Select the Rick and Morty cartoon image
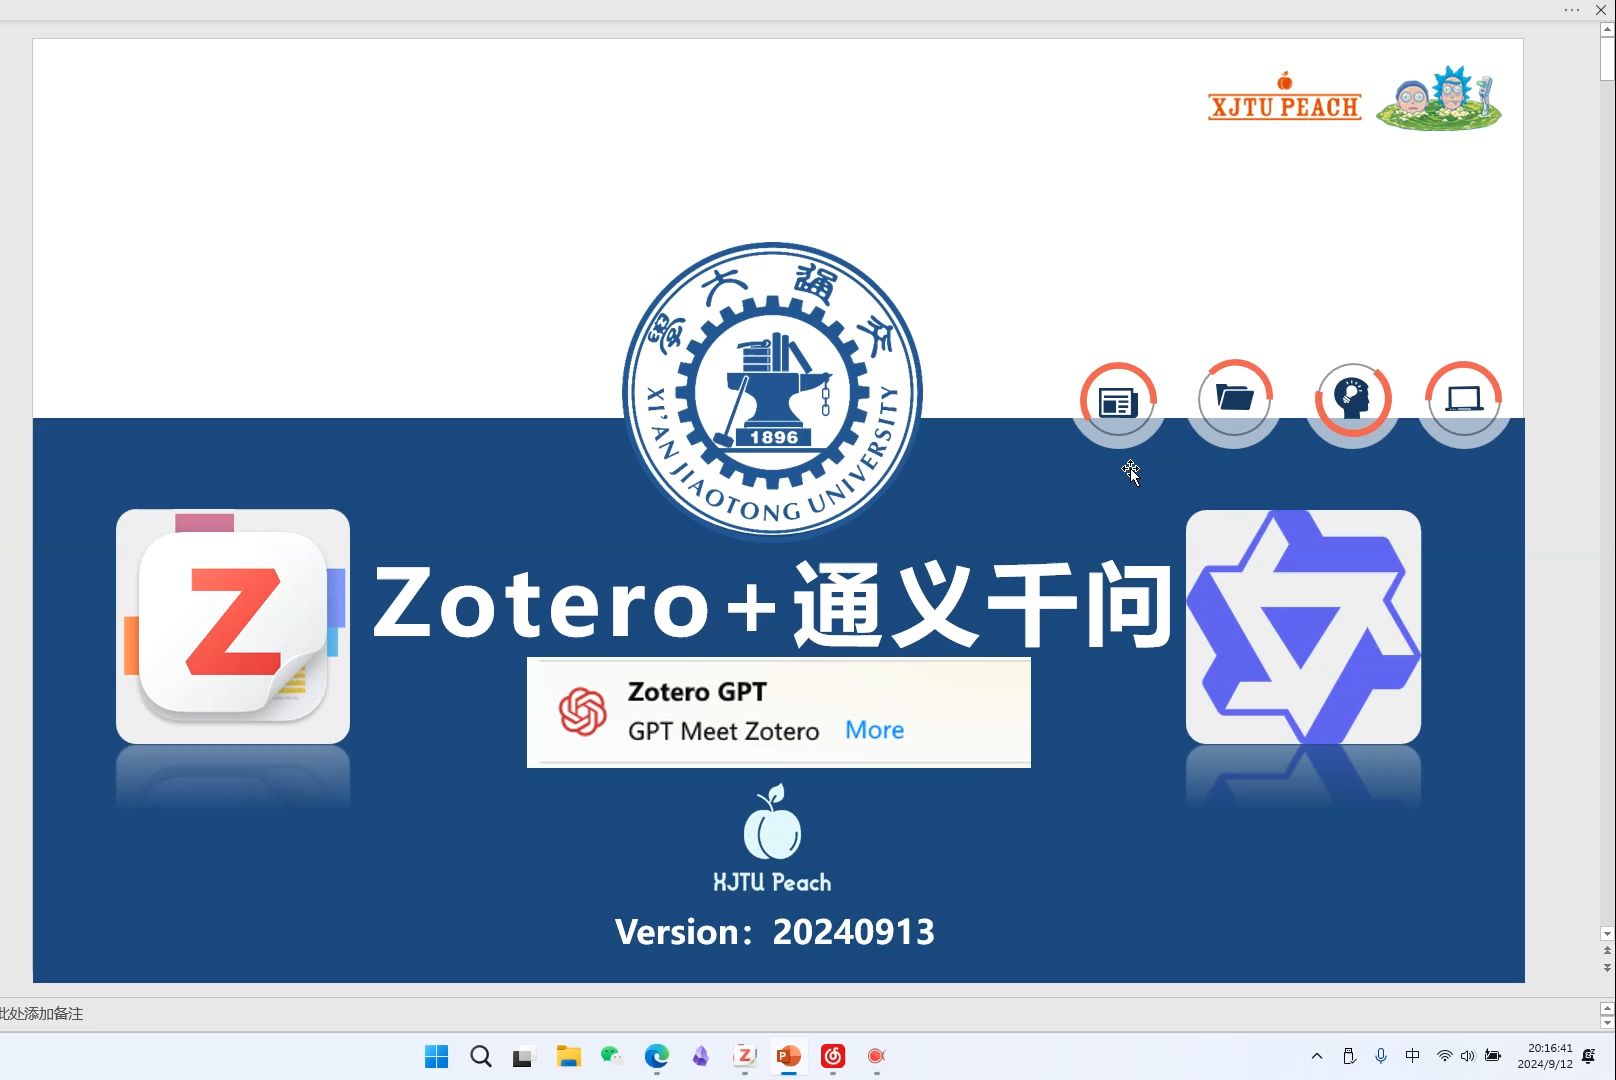Image resolution: width=1616 pixels, height=1080 pixels. click(1439, 98)
